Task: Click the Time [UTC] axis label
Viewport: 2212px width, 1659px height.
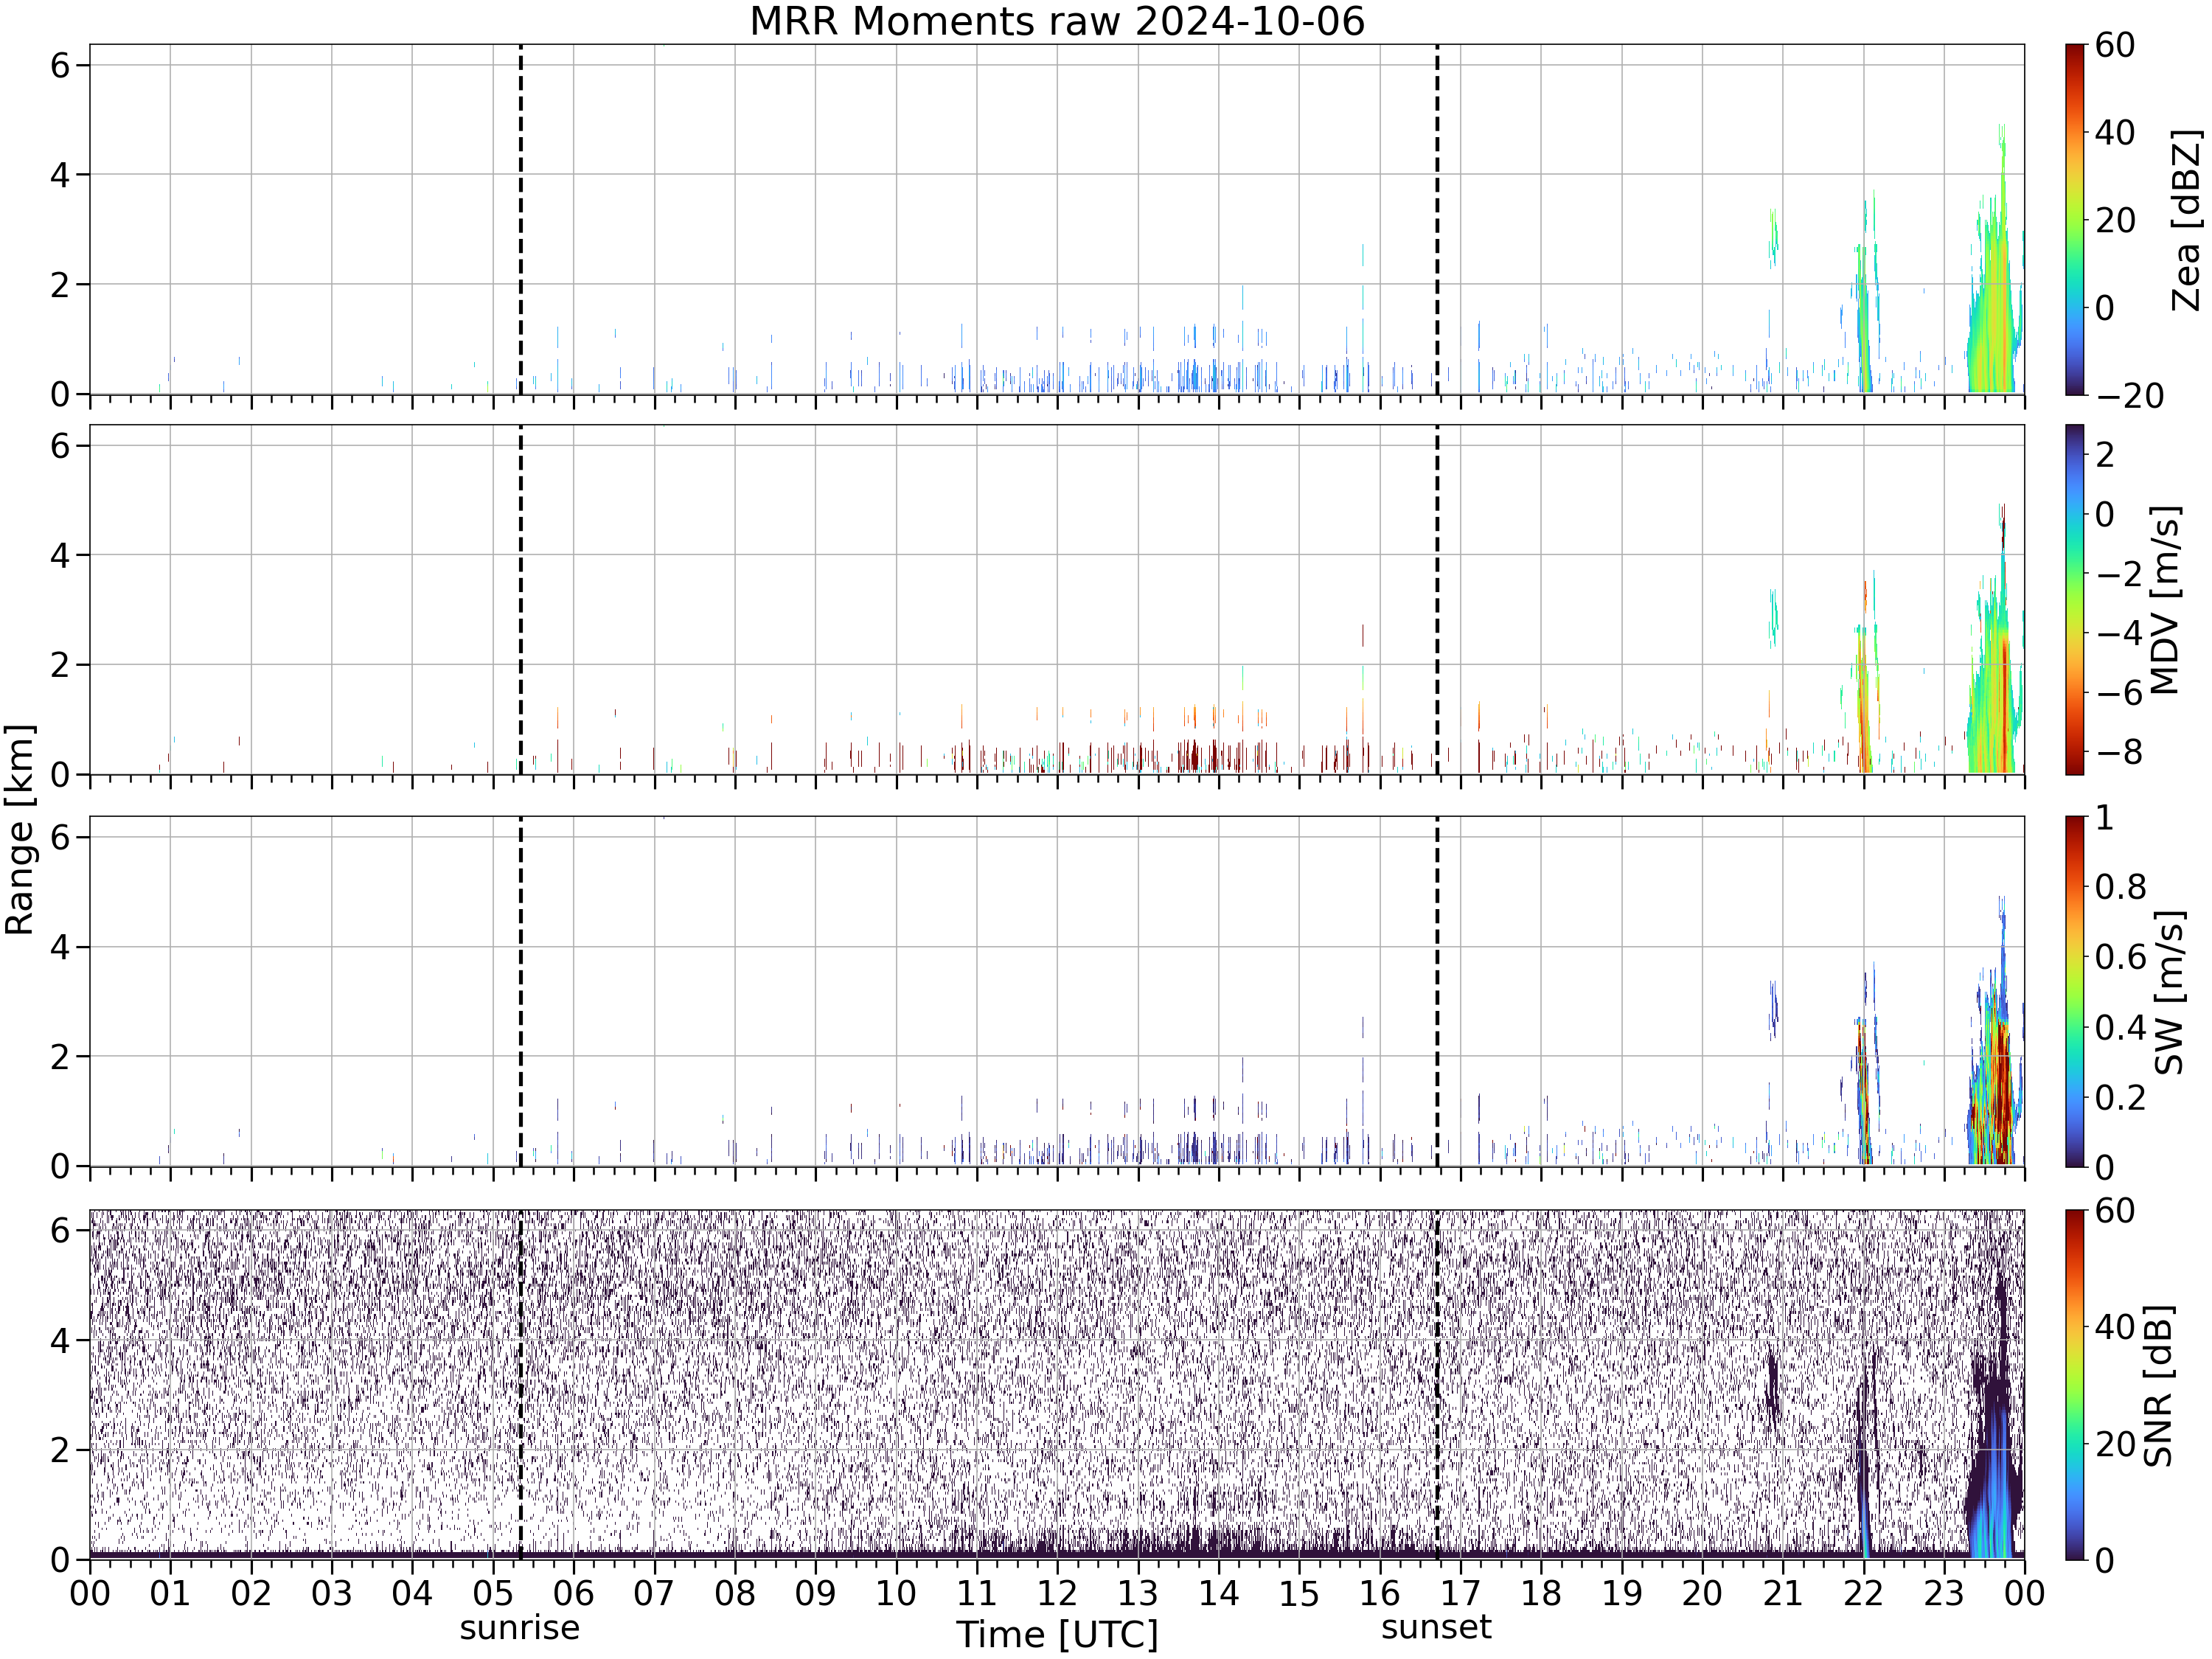Action: click(1057, 1634)
